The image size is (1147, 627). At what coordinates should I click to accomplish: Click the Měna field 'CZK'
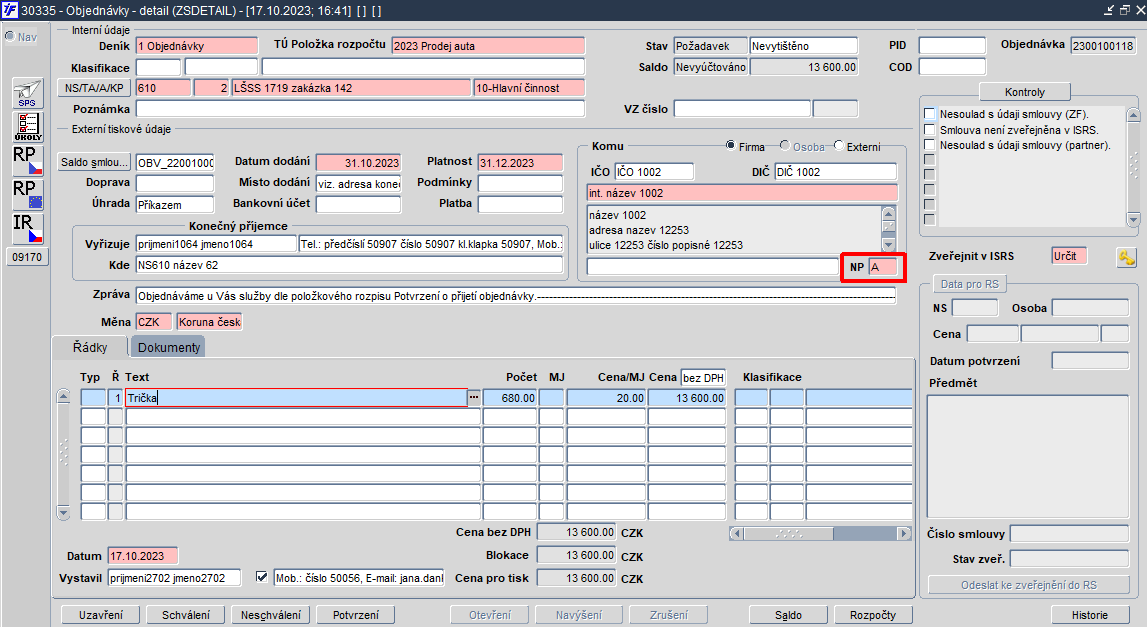(x=154, y=322)
